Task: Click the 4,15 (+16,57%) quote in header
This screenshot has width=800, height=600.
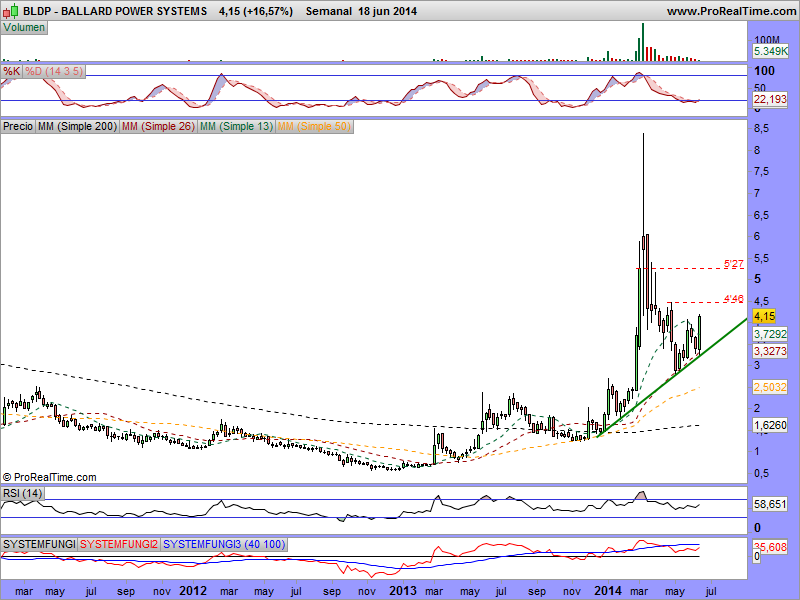Action: pyautogui.click(x=256, y=11)
